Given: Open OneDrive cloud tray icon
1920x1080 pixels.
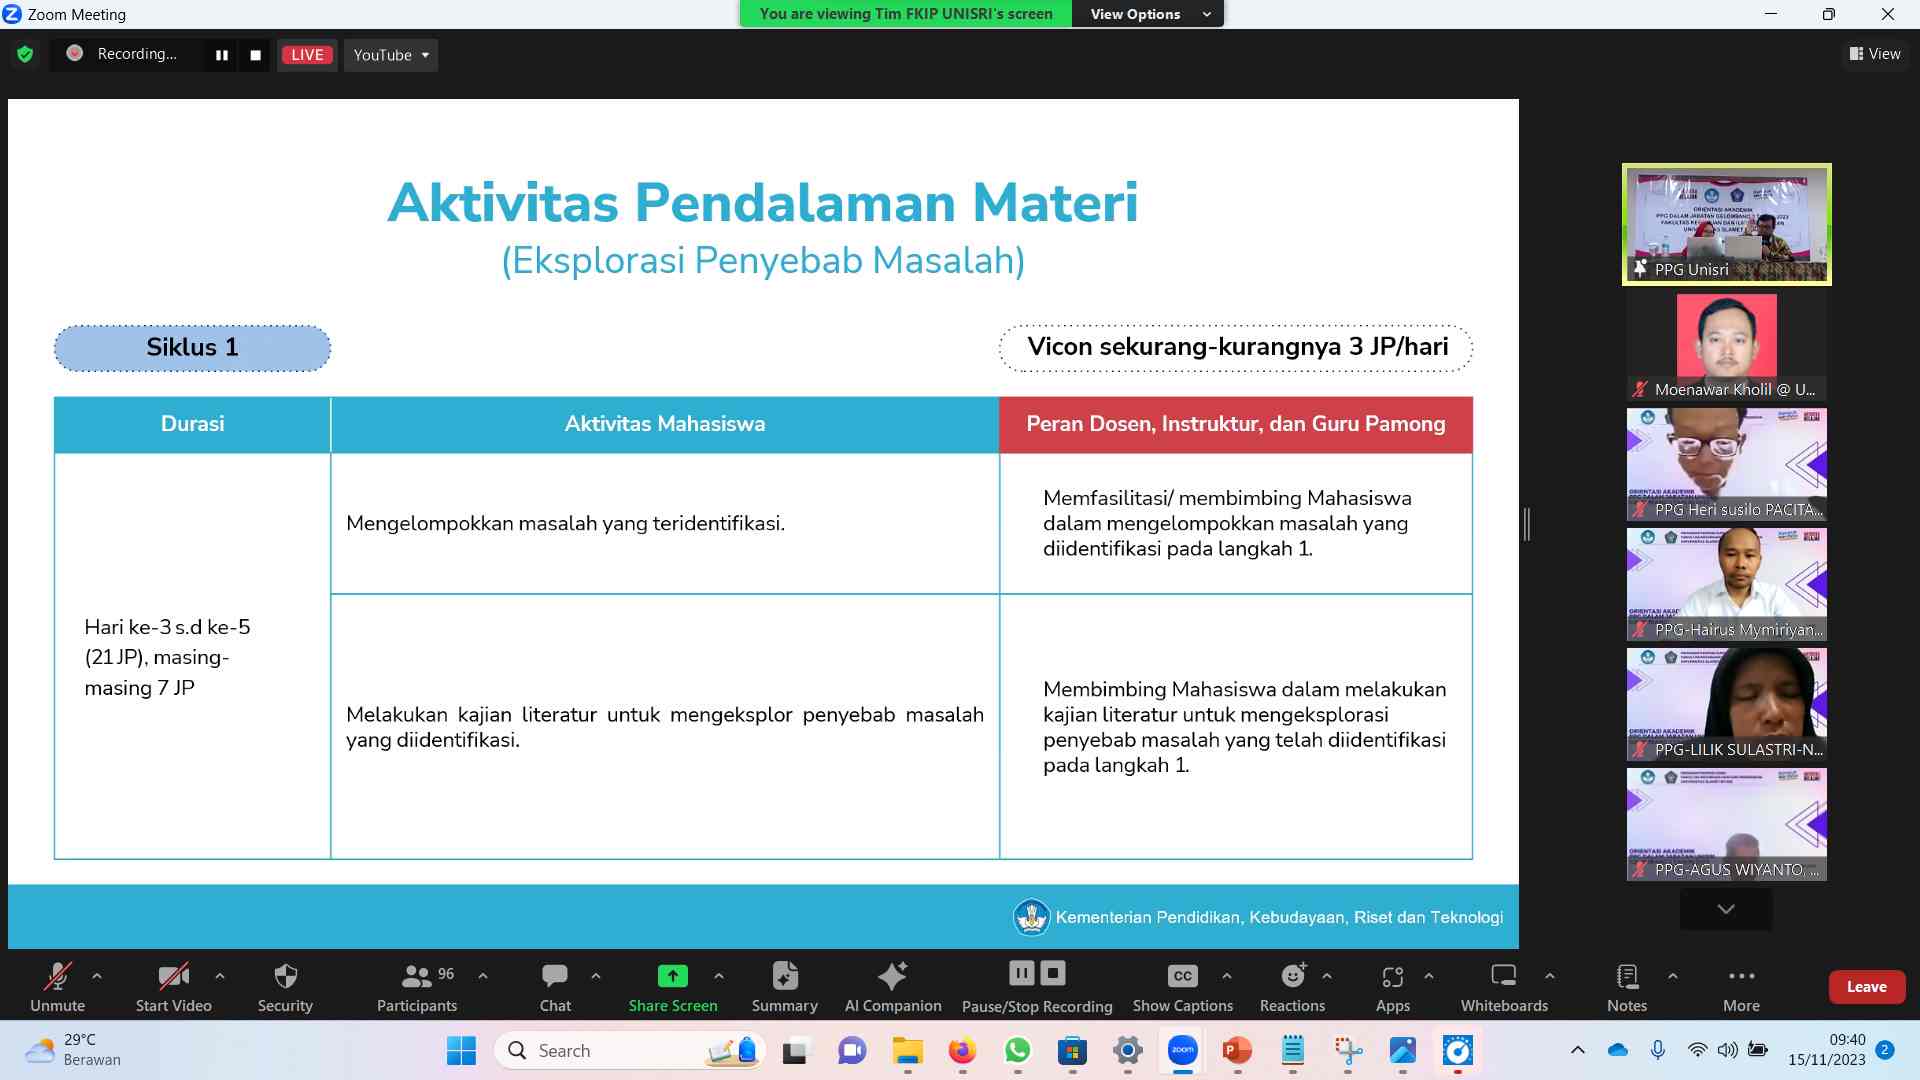Looking at the screenshot, I should point(1617,1050).
